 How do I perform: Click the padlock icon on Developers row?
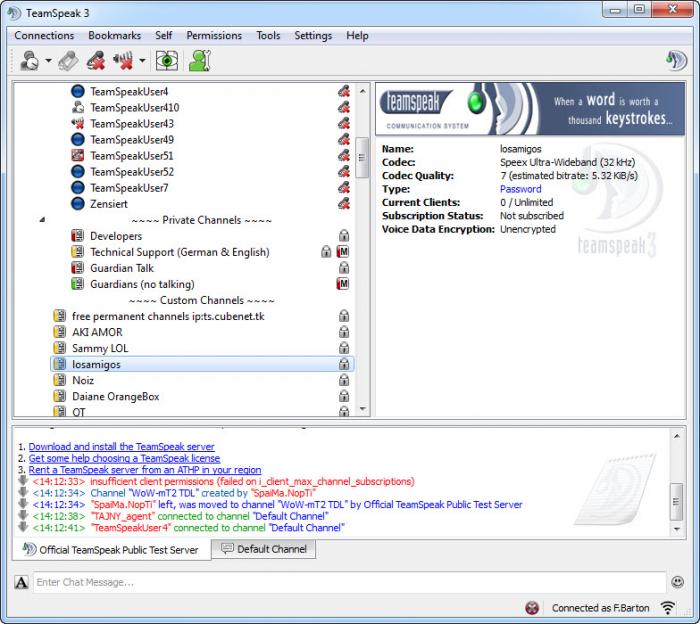point(344,235)
